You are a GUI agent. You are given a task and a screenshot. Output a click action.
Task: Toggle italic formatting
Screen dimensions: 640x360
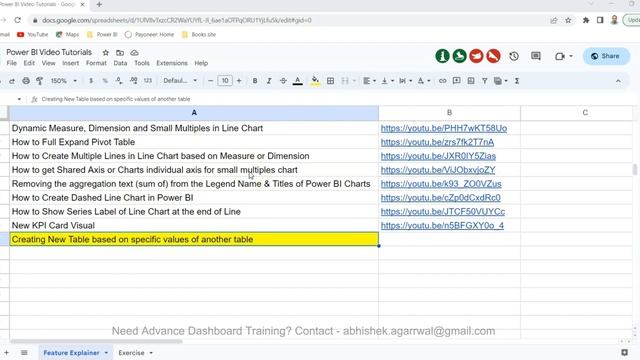click(x=269, y=81)
